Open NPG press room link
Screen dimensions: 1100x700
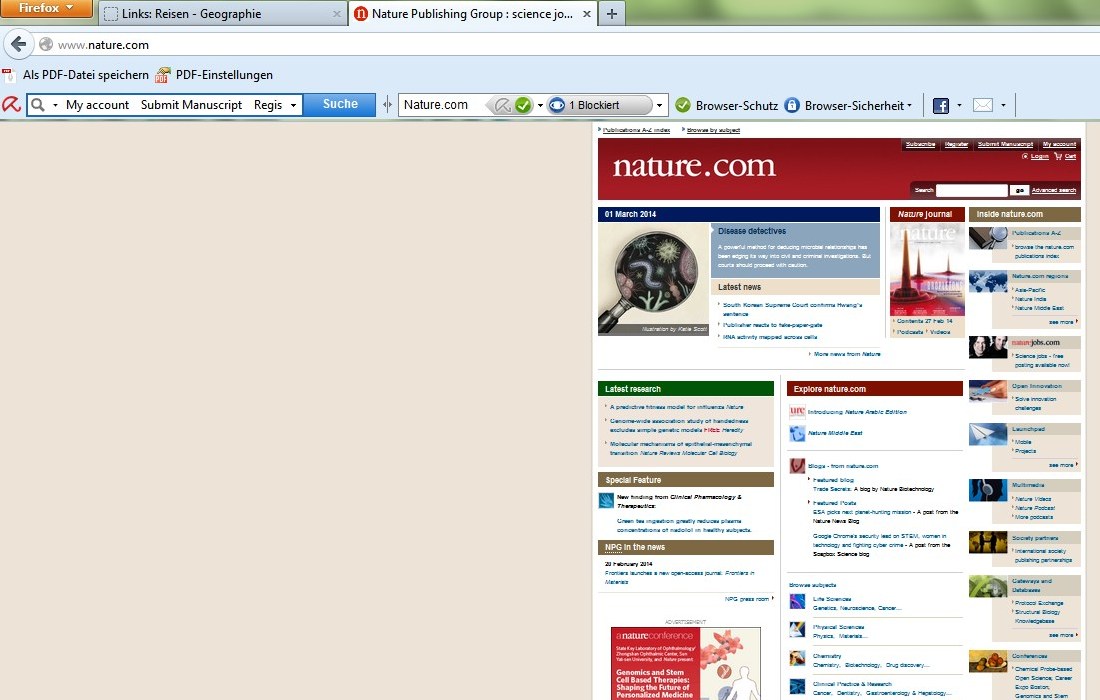point(747,599)
